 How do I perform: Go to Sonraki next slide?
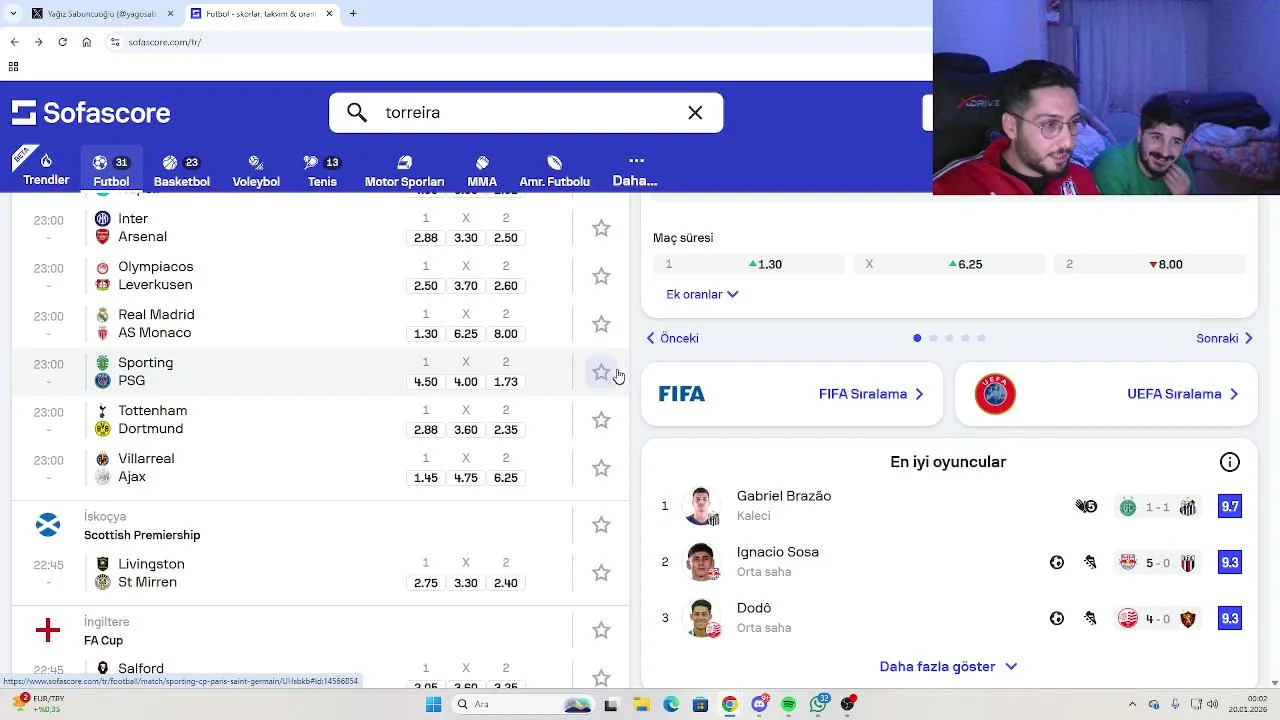coord(1224,338)
